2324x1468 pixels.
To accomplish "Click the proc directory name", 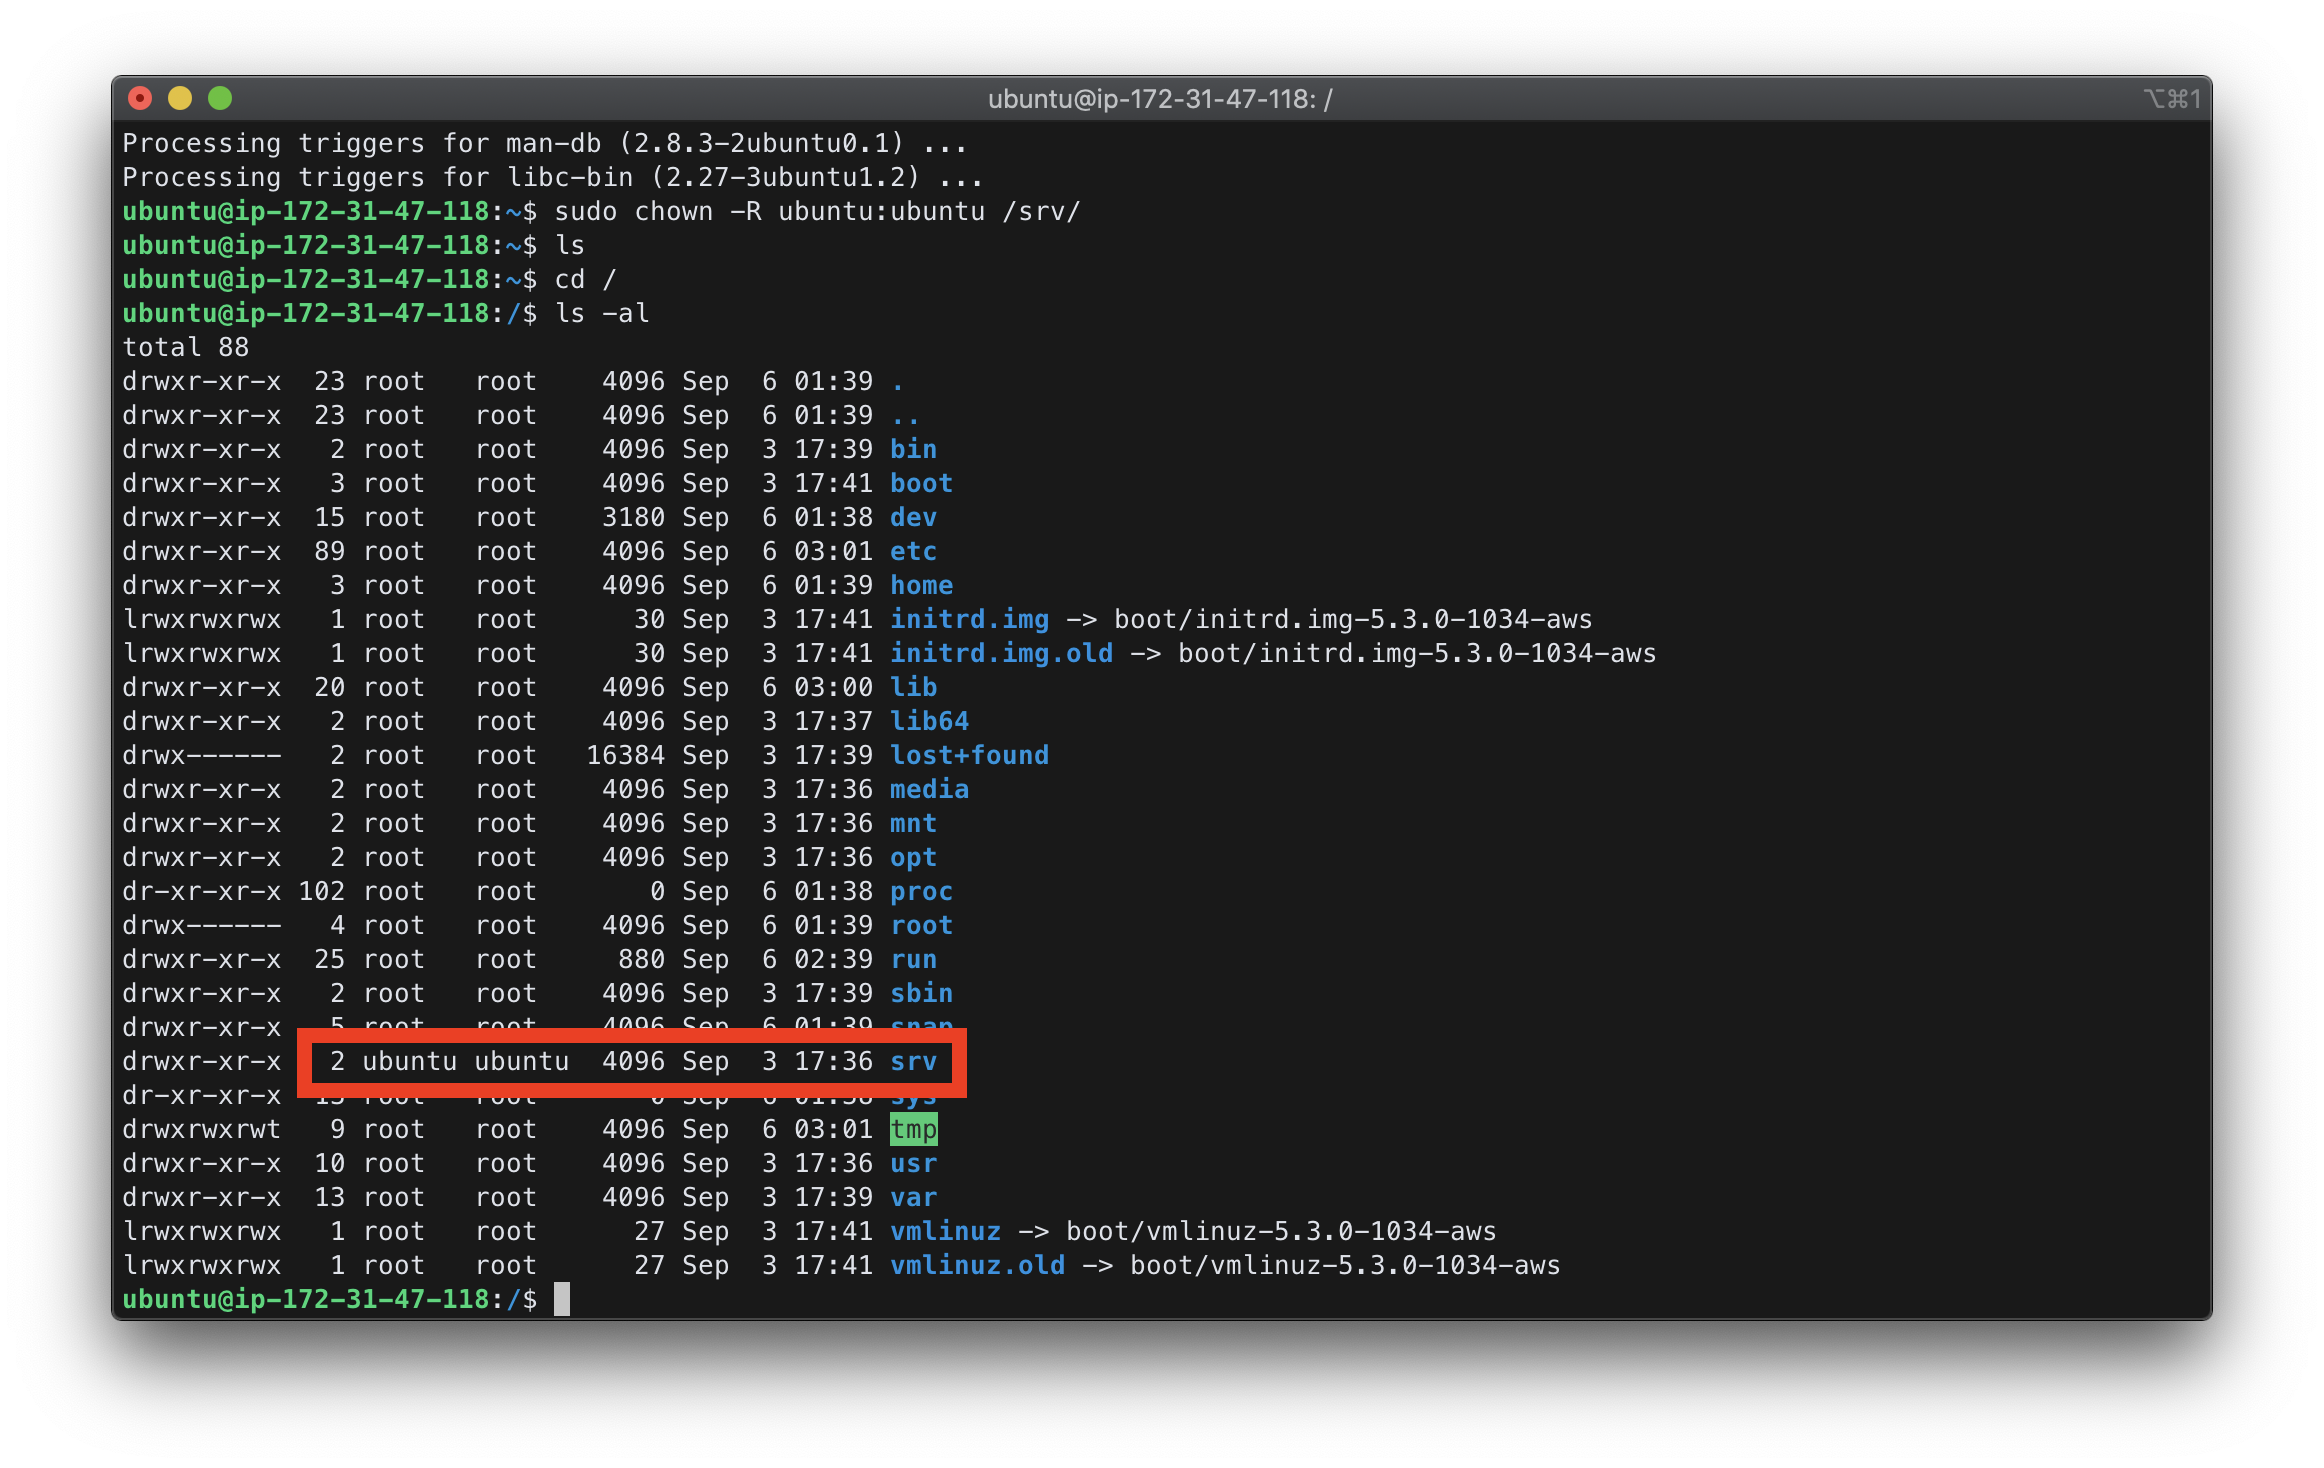I will 921,891.
